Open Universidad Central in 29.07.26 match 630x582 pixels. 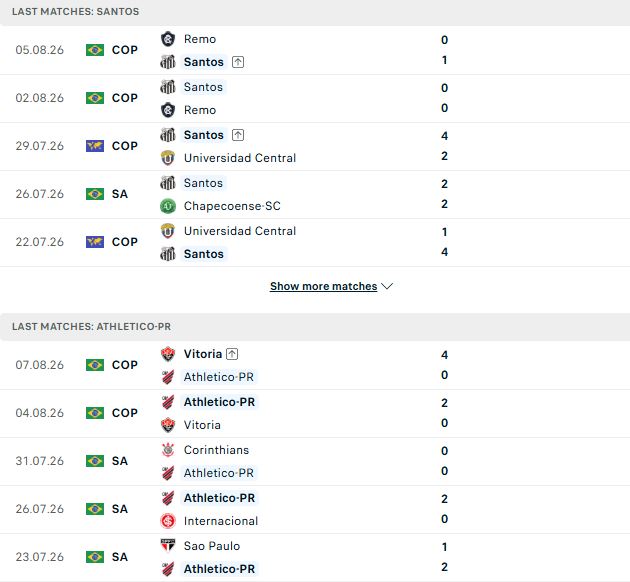pyautogui.click(x=240, y=158)
